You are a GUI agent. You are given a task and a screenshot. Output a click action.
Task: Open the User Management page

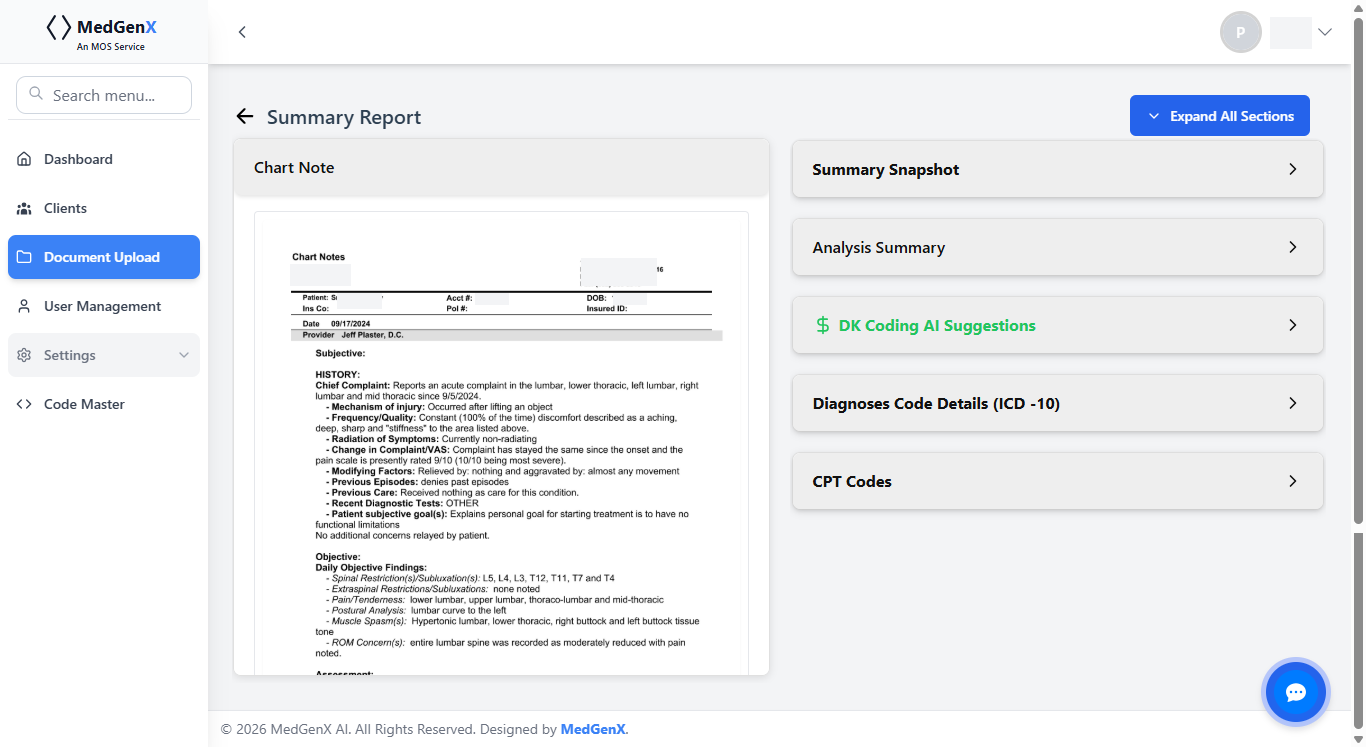point(103,306)
